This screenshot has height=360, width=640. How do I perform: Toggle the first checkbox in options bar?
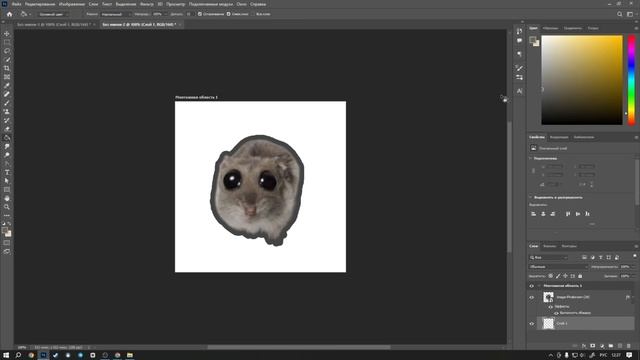(200, 14)
